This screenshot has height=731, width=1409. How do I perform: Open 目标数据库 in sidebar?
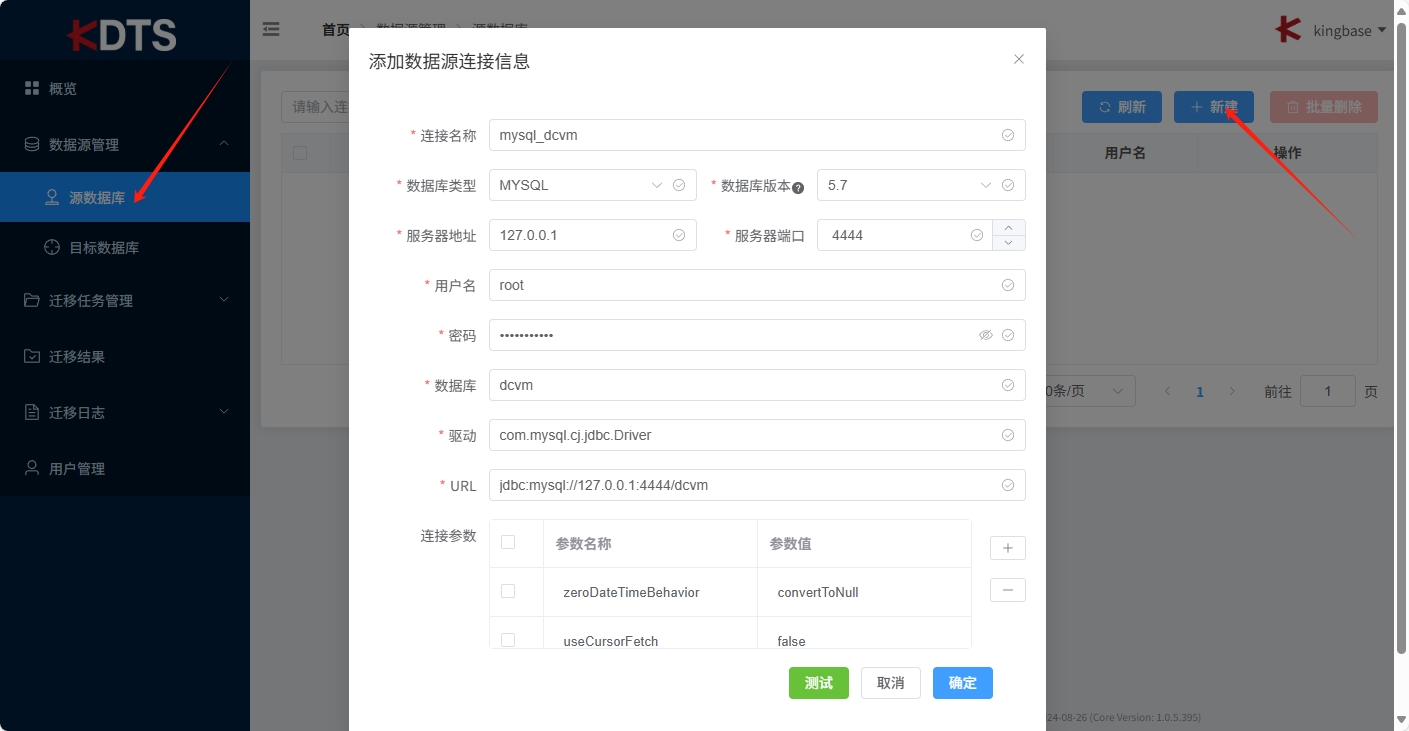click(x=125, y=248)
